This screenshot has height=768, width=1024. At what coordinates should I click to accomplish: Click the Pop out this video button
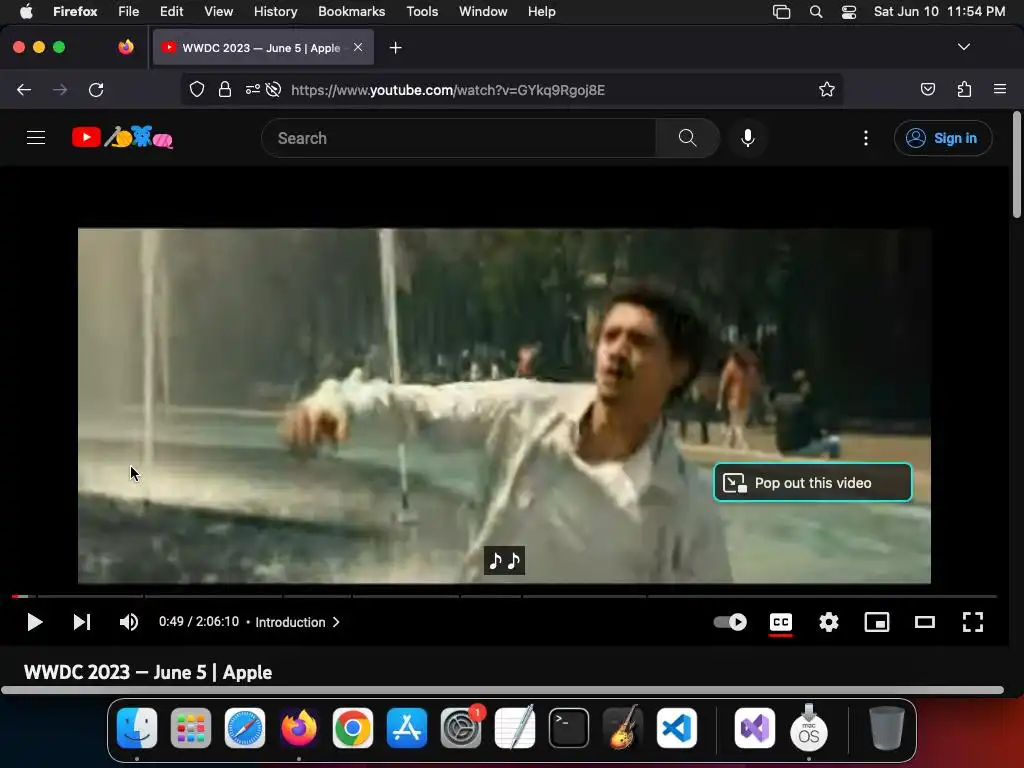tap(813, 483)
